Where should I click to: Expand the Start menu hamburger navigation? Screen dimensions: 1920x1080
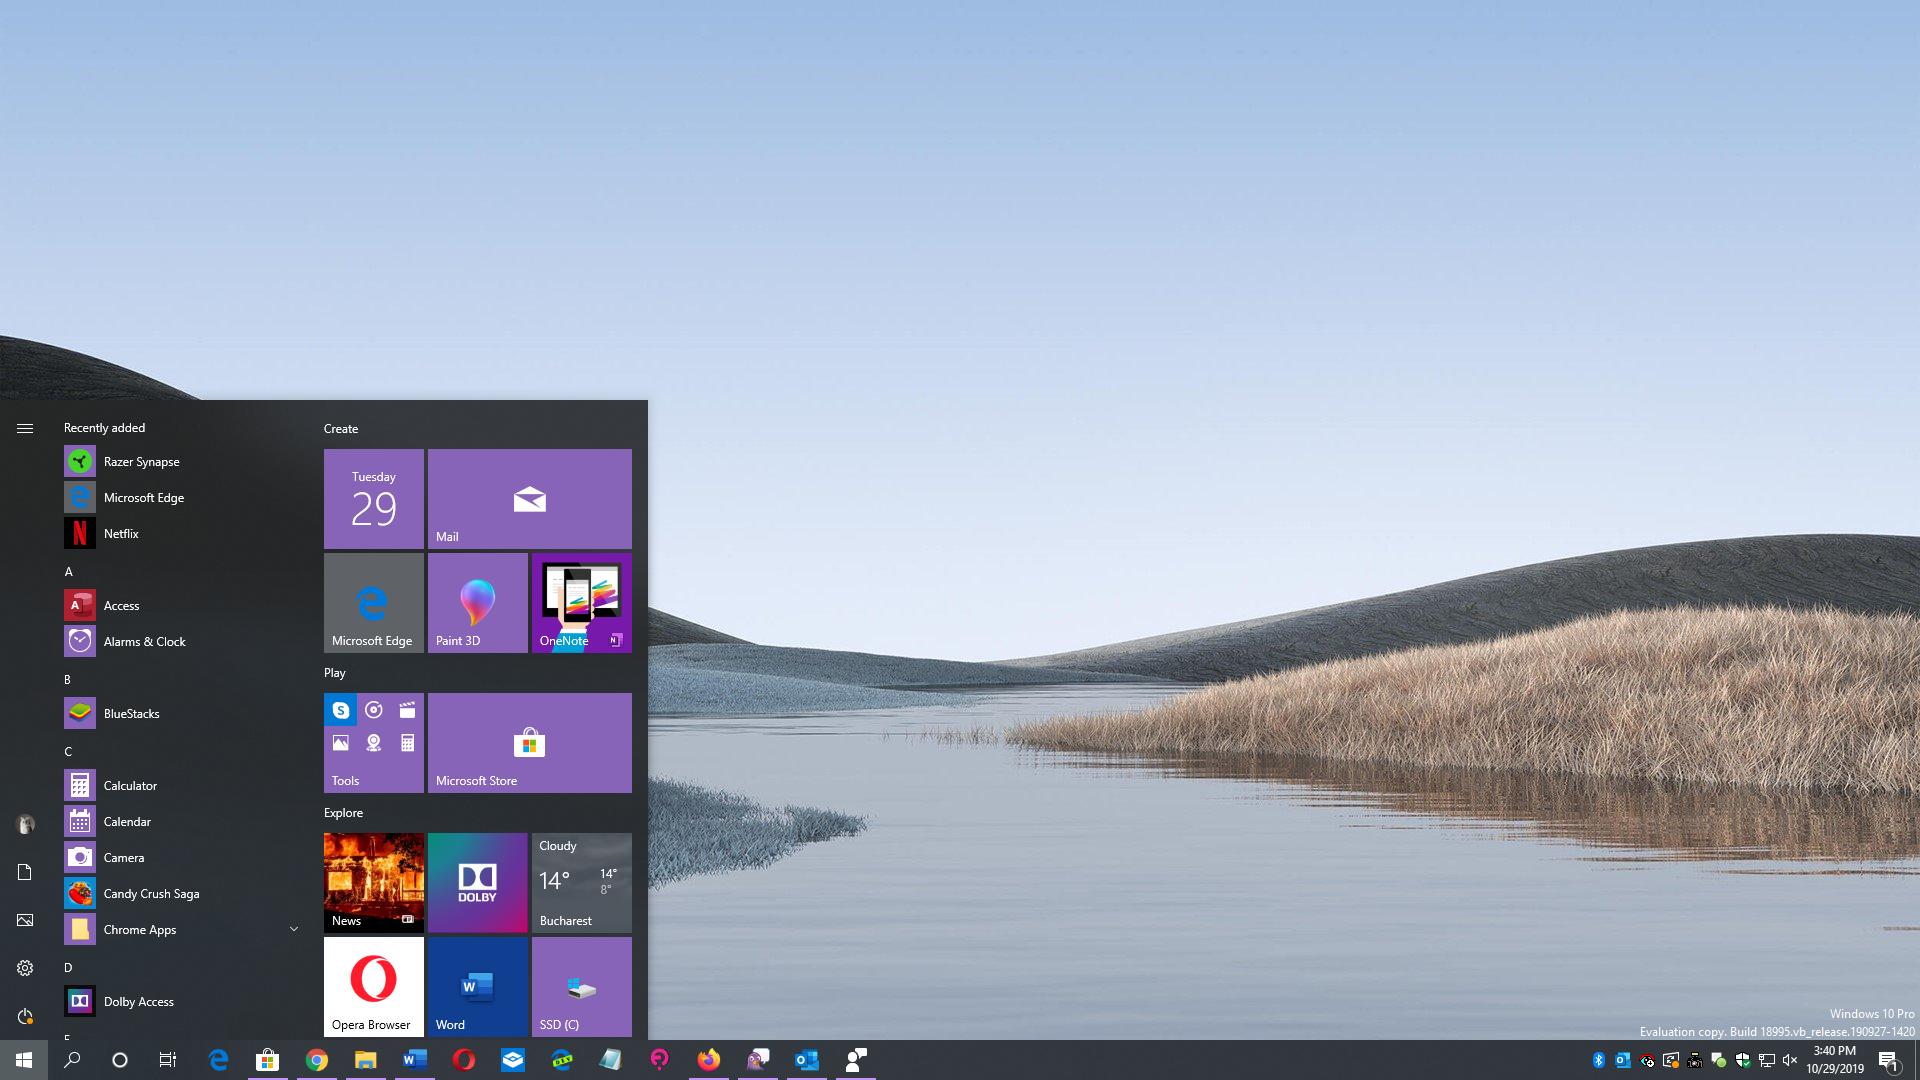25,428
